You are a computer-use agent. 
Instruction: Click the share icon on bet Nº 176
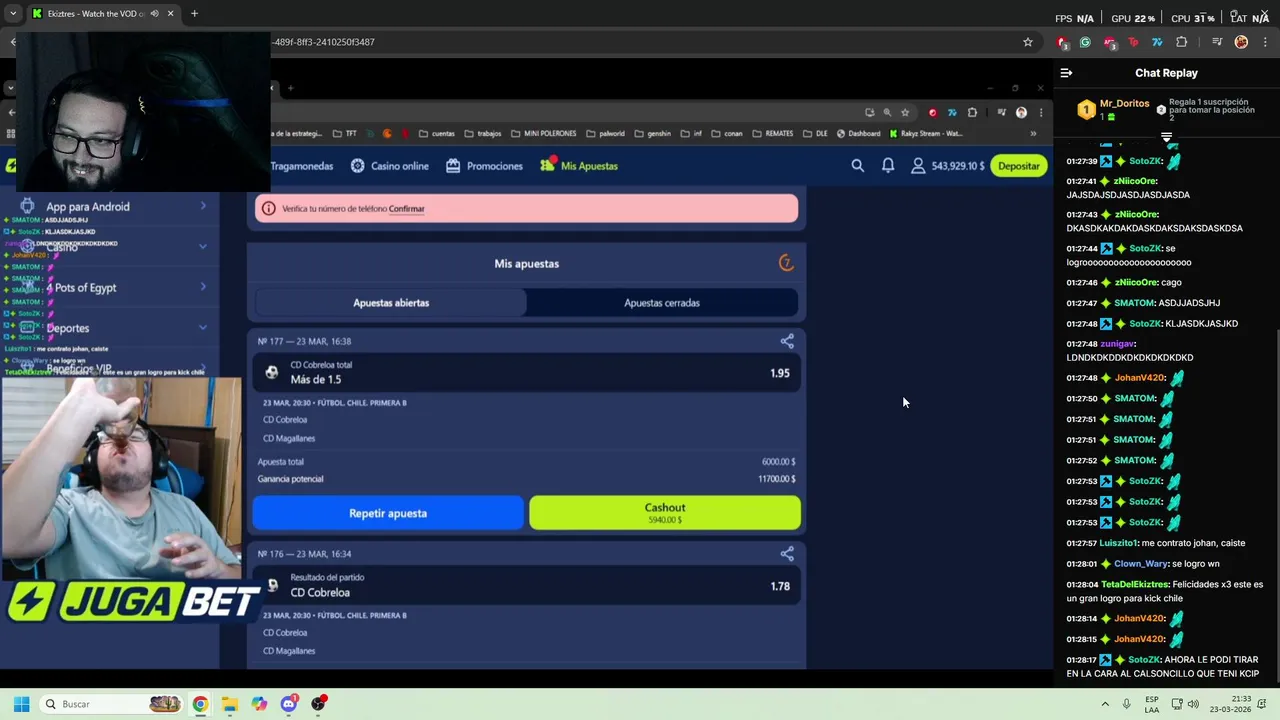(x=787, y=554)
